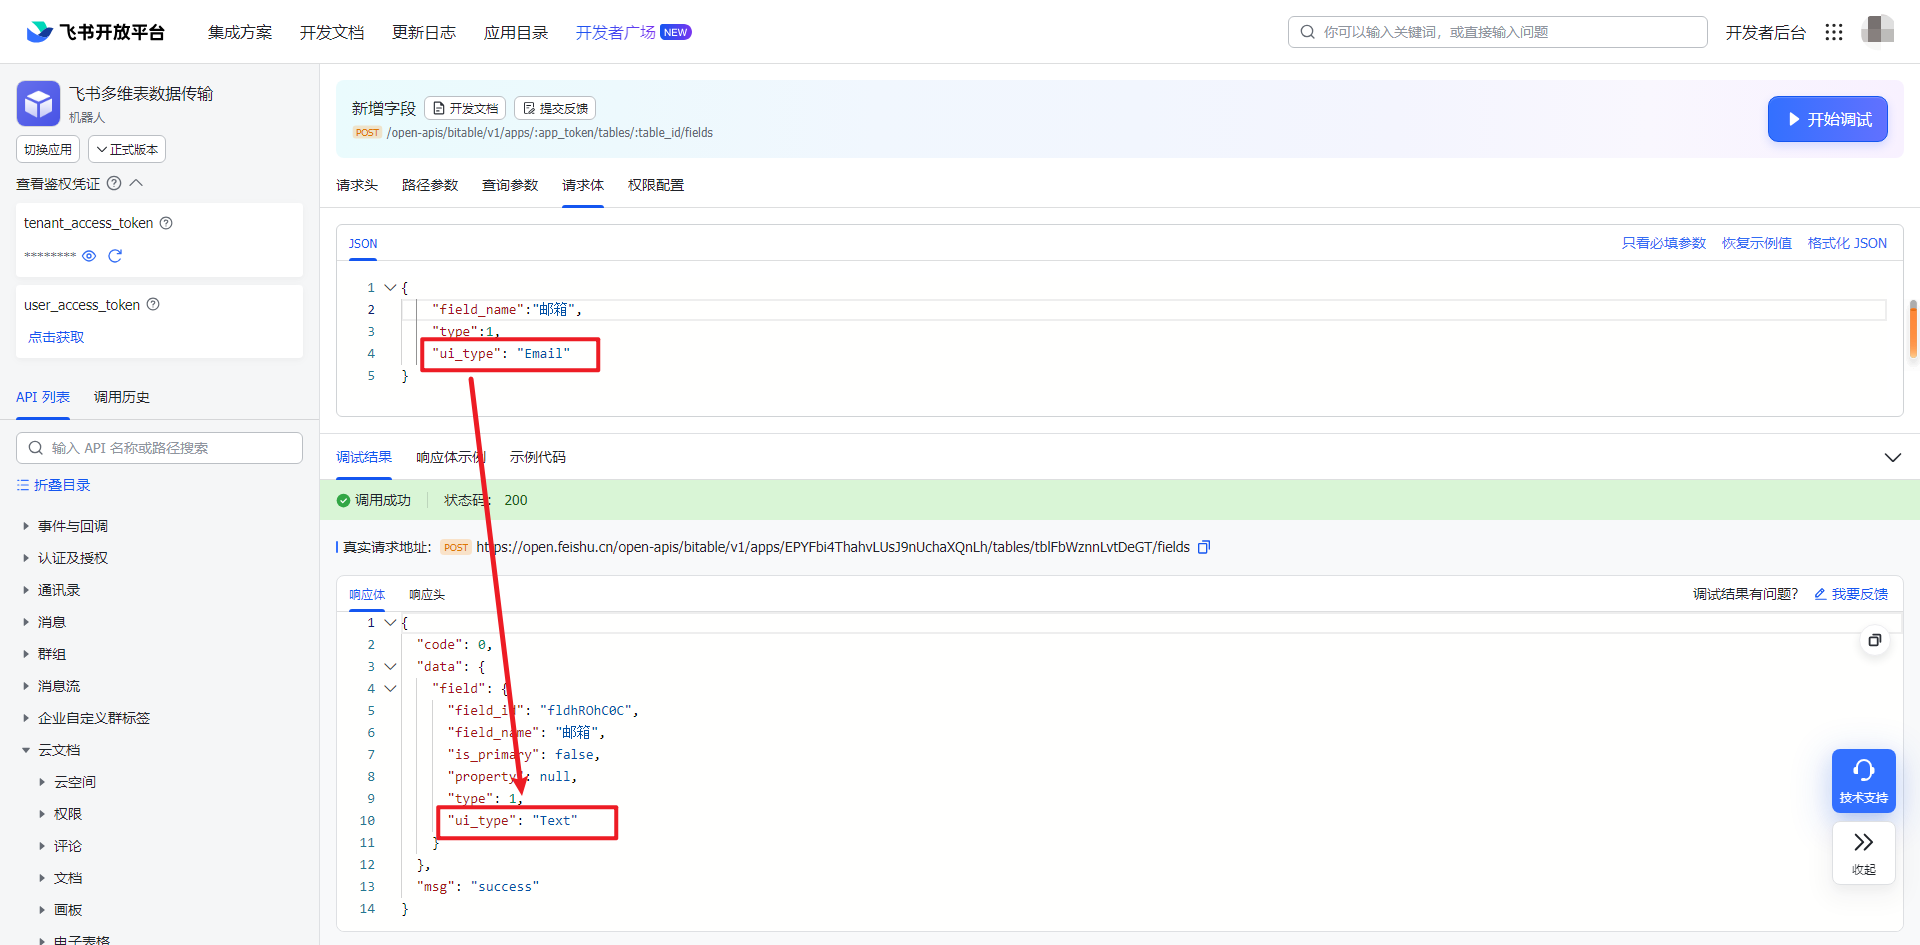Go to 开发者后台
Image resolution: width=1920 pixels, height=945 pixels.
click(x=1766, y=32)
